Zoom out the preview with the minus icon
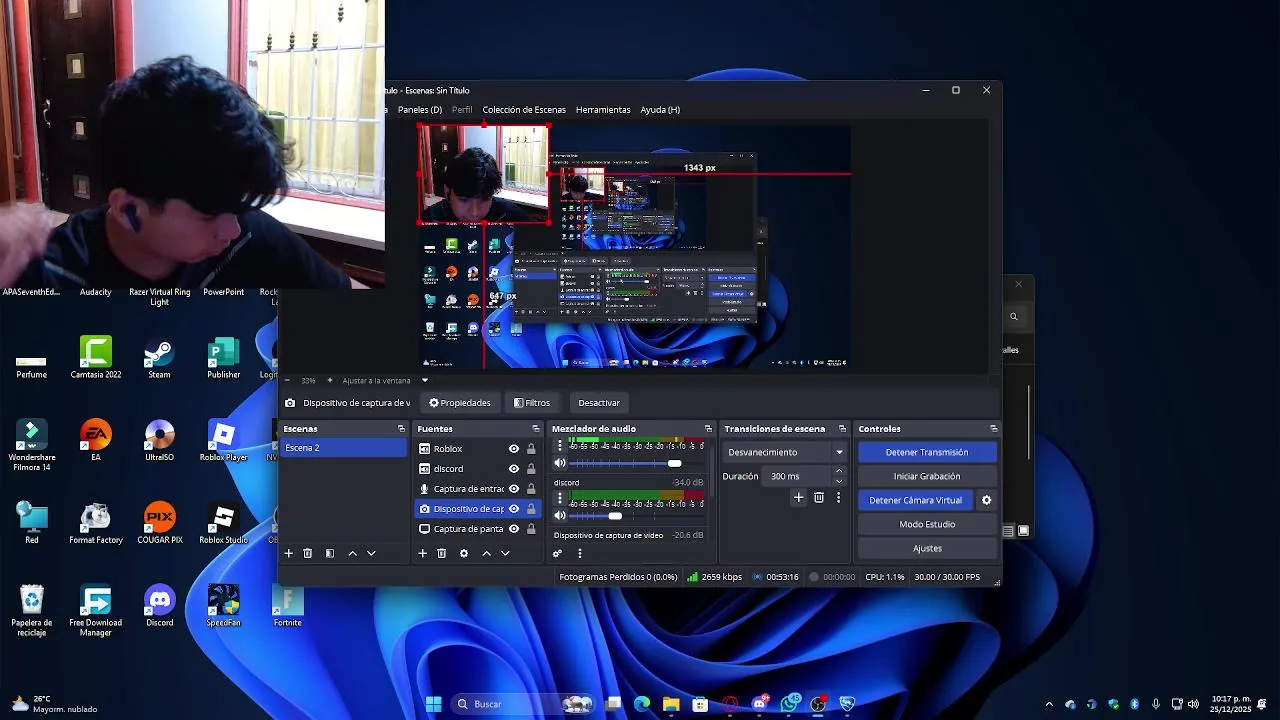The width and height of the screenshot is (1280, 720). pos(288,380)
